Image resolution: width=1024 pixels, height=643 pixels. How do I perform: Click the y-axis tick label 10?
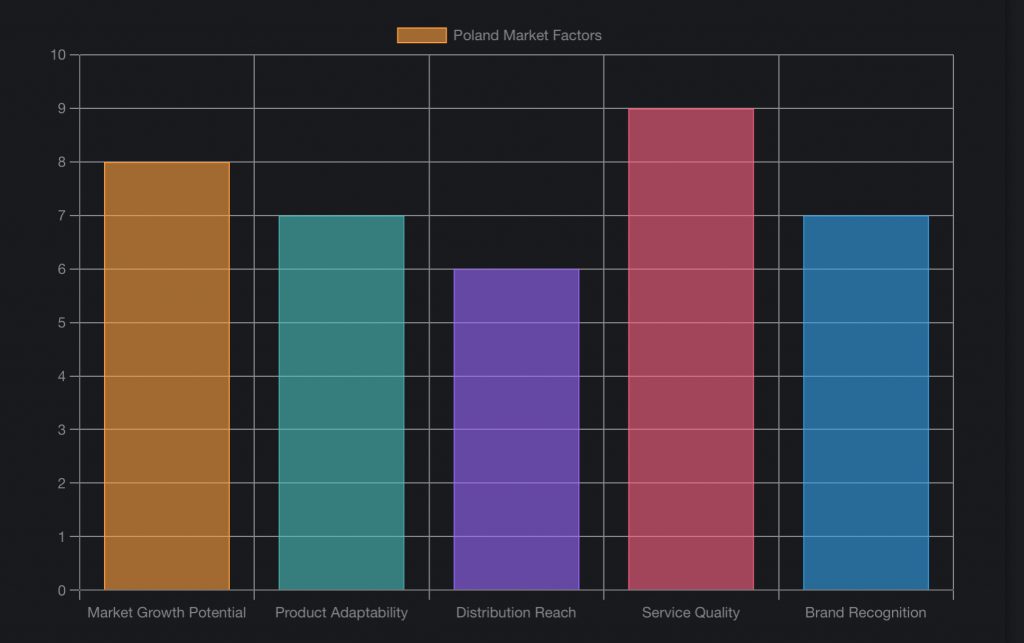(x=58, y=55)
